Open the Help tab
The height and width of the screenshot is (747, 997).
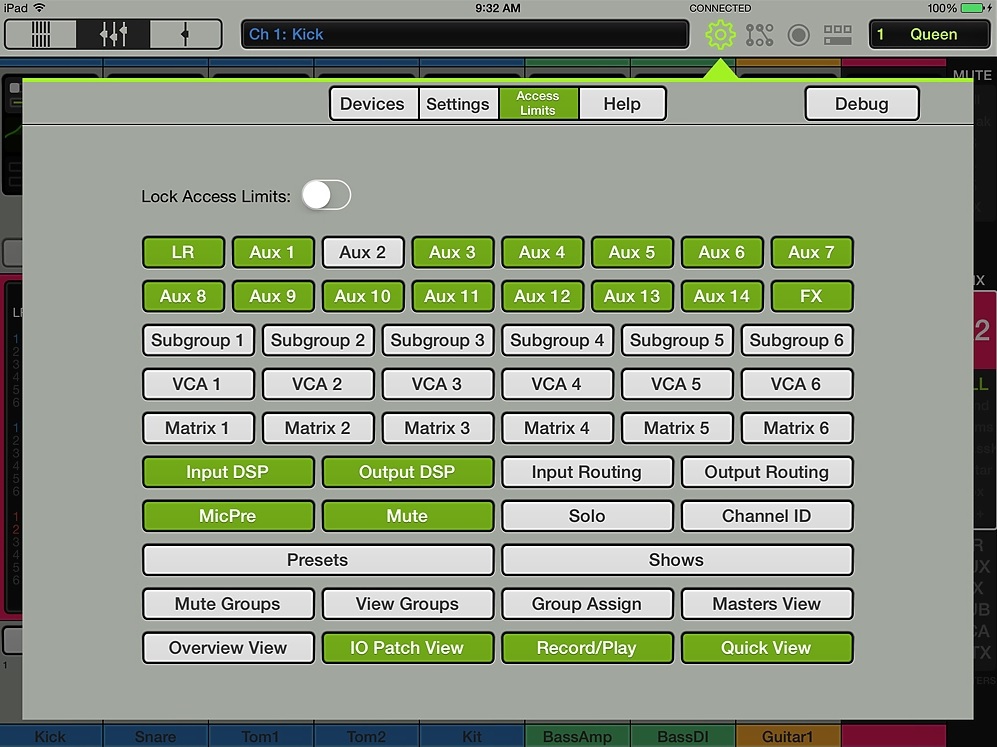tap(622, 104)
